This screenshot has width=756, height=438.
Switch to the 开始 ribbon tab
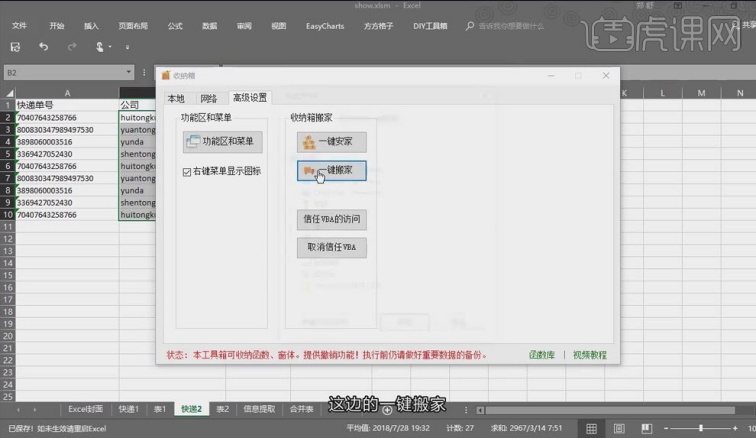click(57, 26)
